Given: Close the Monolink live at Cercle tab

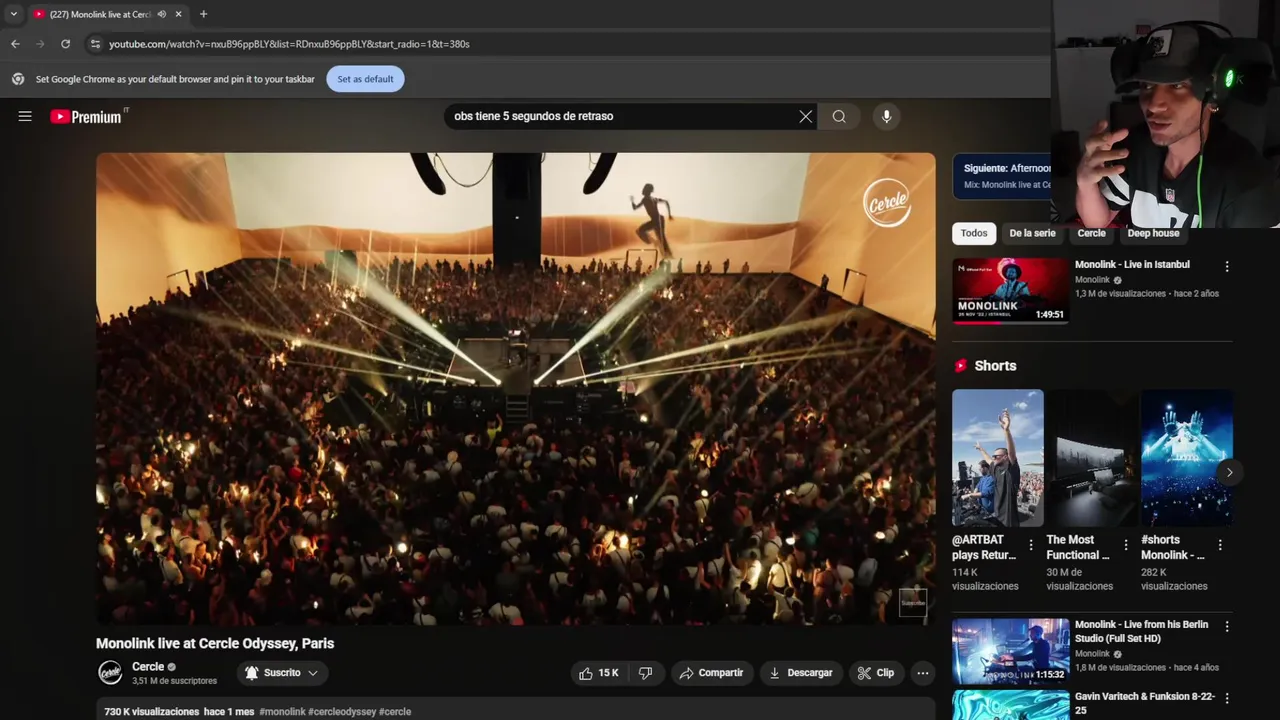Looking at the screenshot, I should tap(178, 14).
